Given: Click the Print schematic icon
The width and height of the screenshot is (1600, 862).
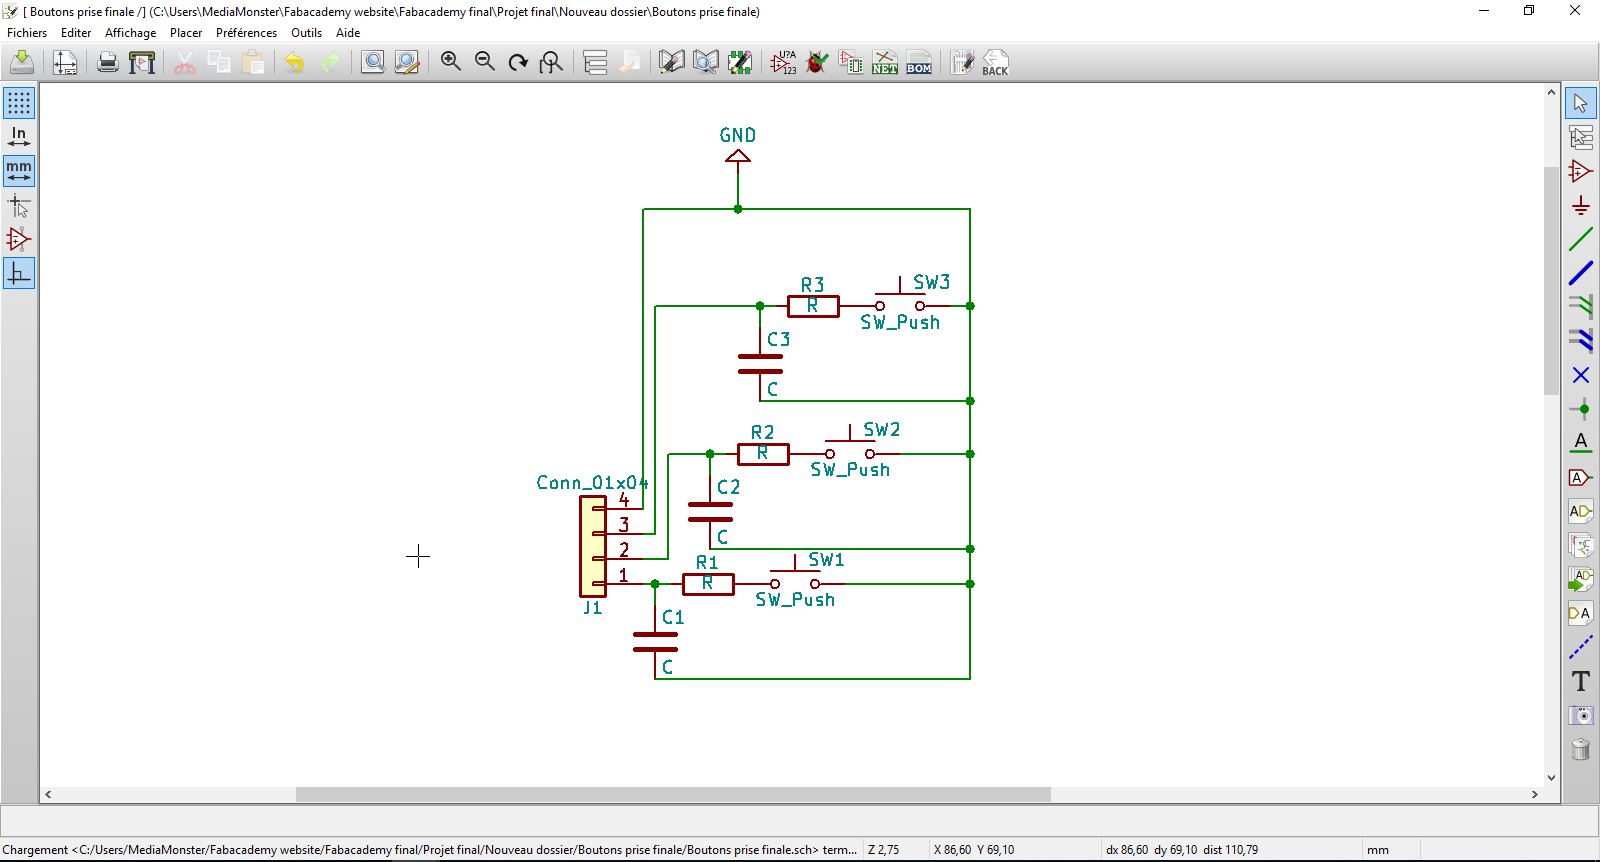Looking at the screenshot, I should pos(108,63).
